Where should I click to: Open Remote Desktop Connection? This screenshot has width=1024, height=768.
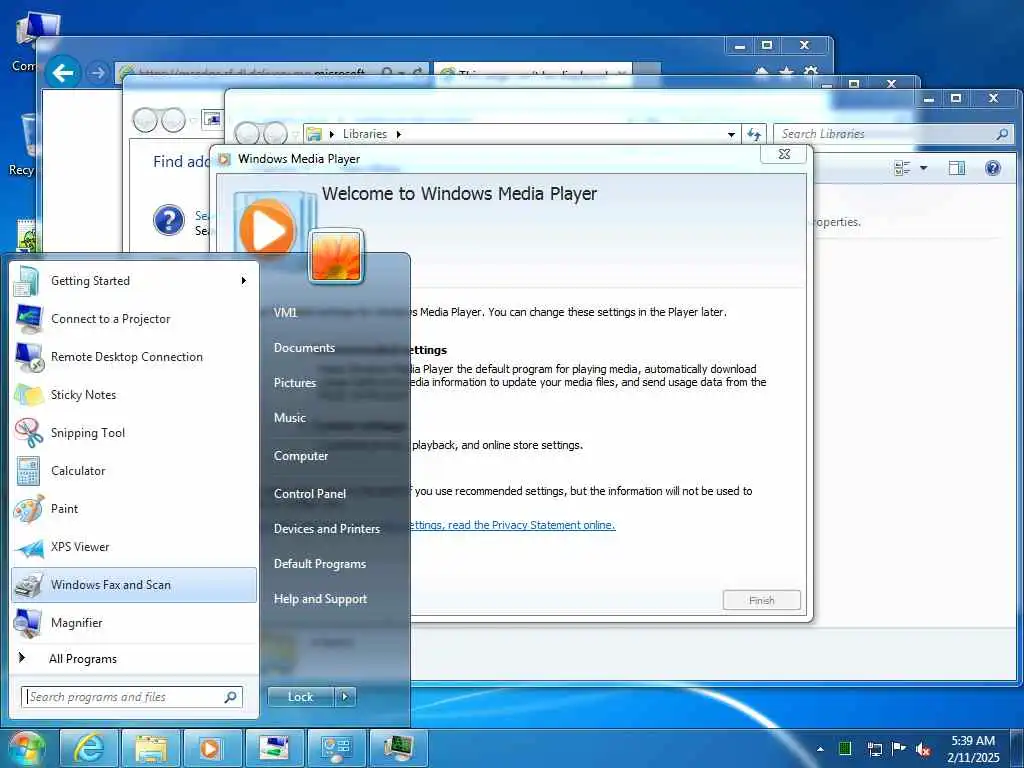(x=134, y=357)
